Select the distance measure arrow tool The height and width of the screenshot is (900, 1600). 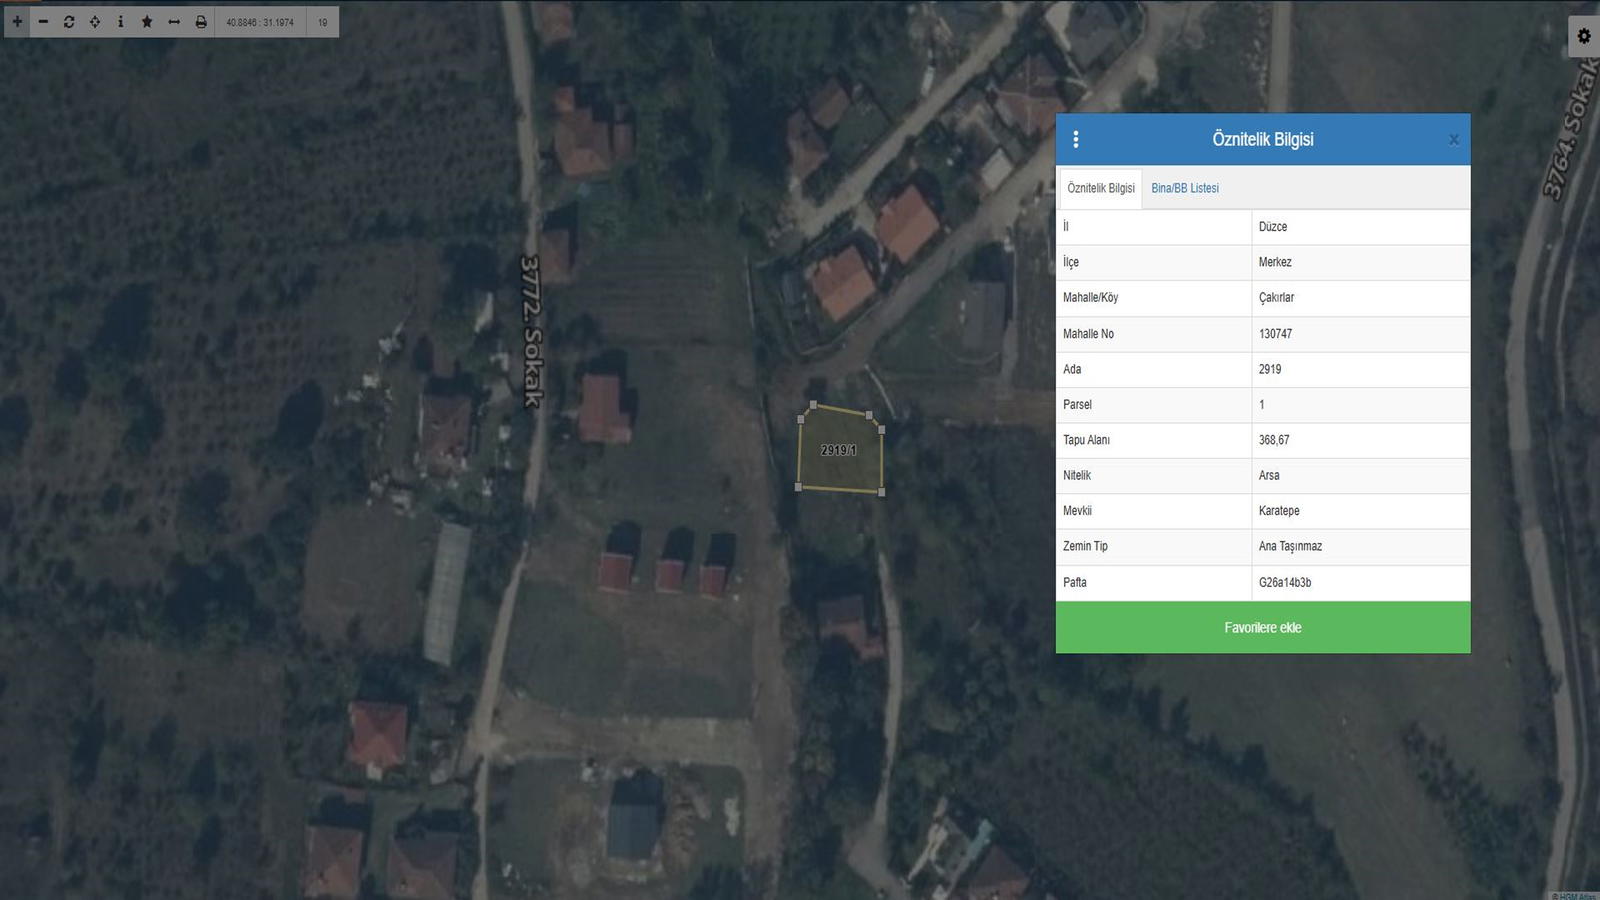point(174,22)
